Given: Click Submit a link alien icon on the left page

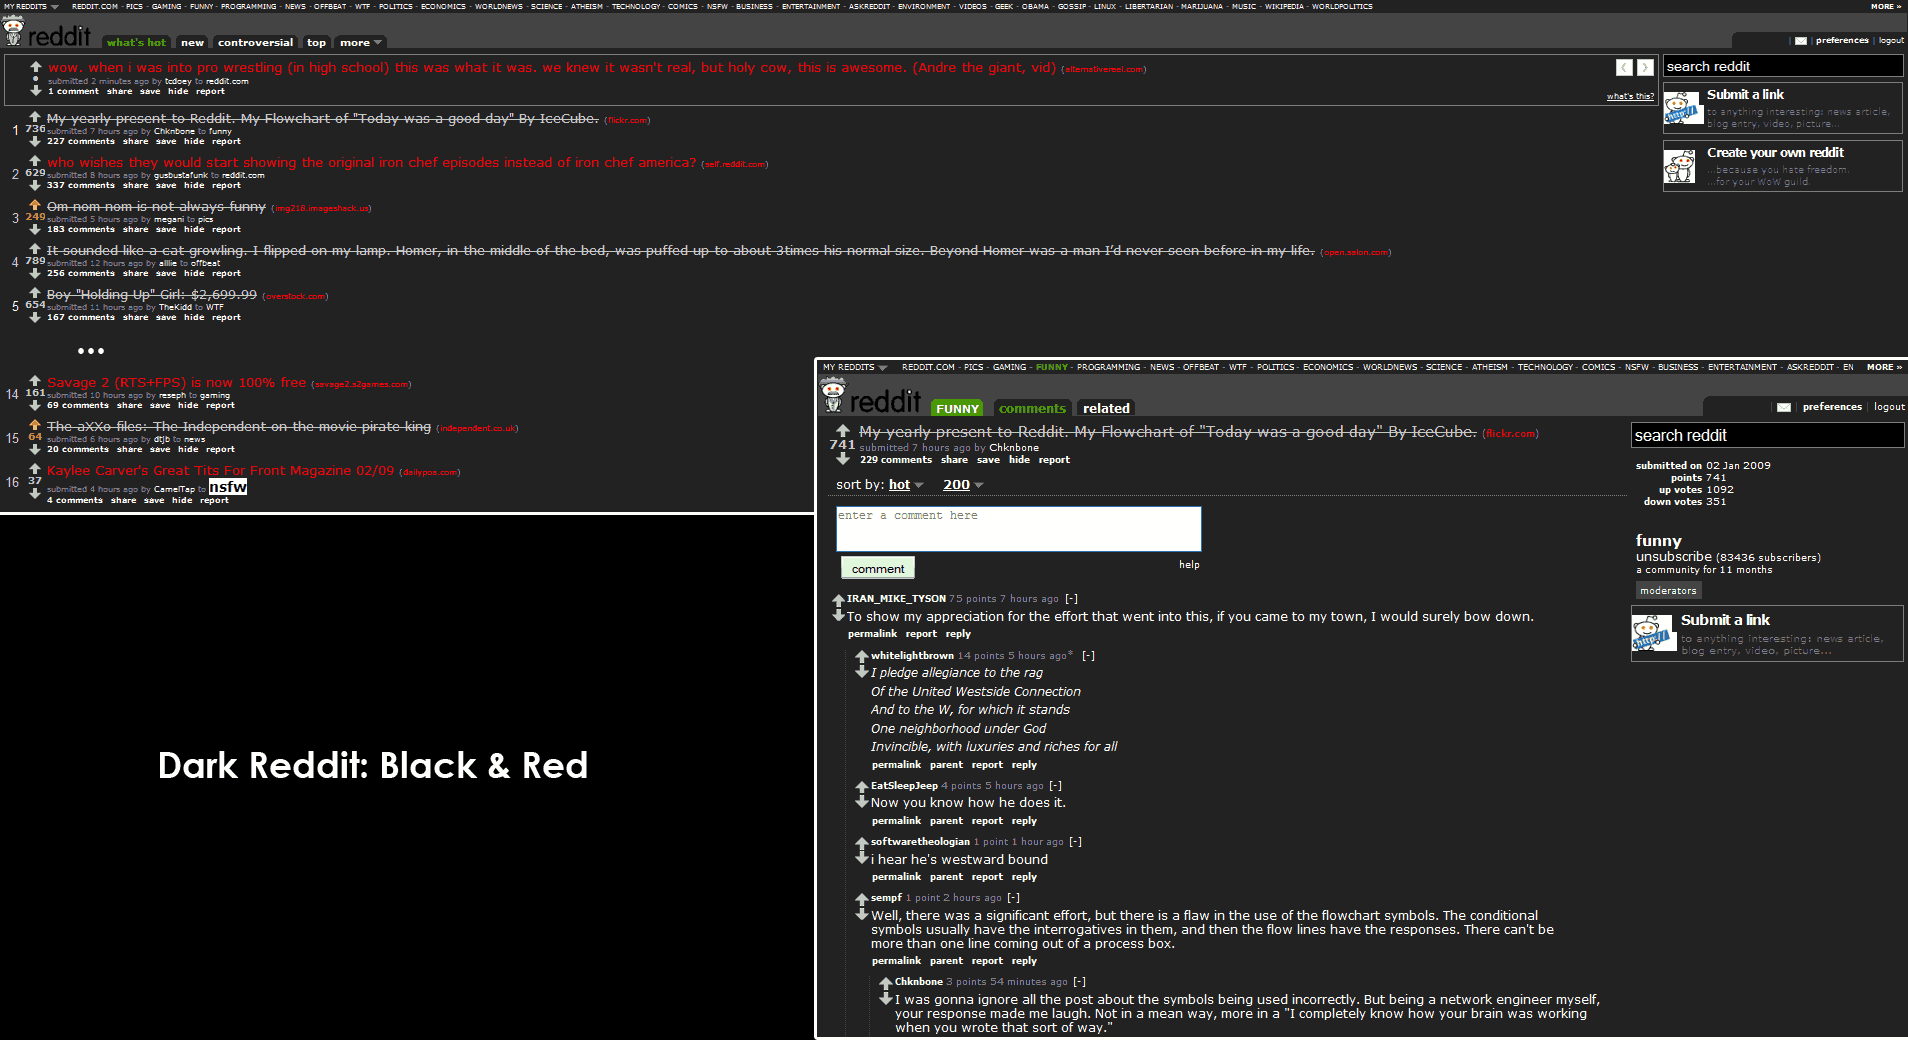Looking at the screenshot, I should (x=1683, y=108).
